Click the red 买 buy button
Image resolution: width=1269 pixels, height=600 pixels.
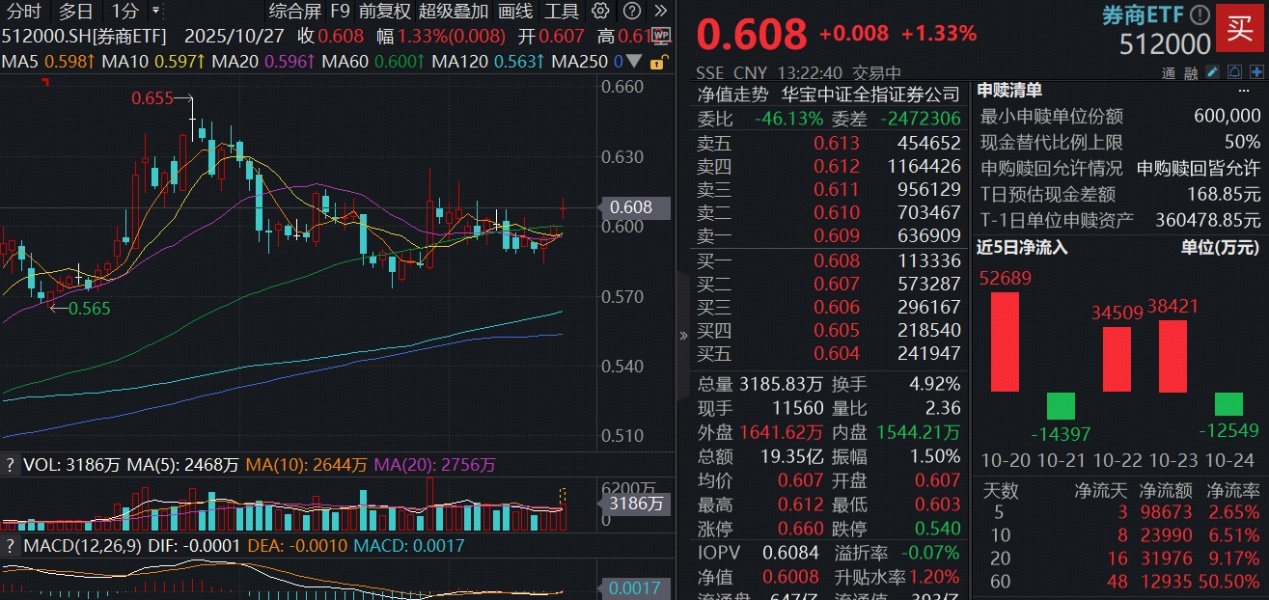click(x=1241, y=29)
